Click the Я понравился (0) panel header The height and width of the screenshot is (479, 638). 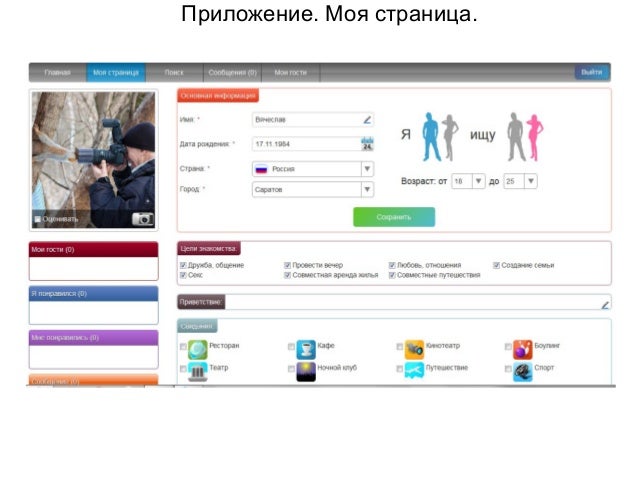pyautogui.click(x=94, y=293)
